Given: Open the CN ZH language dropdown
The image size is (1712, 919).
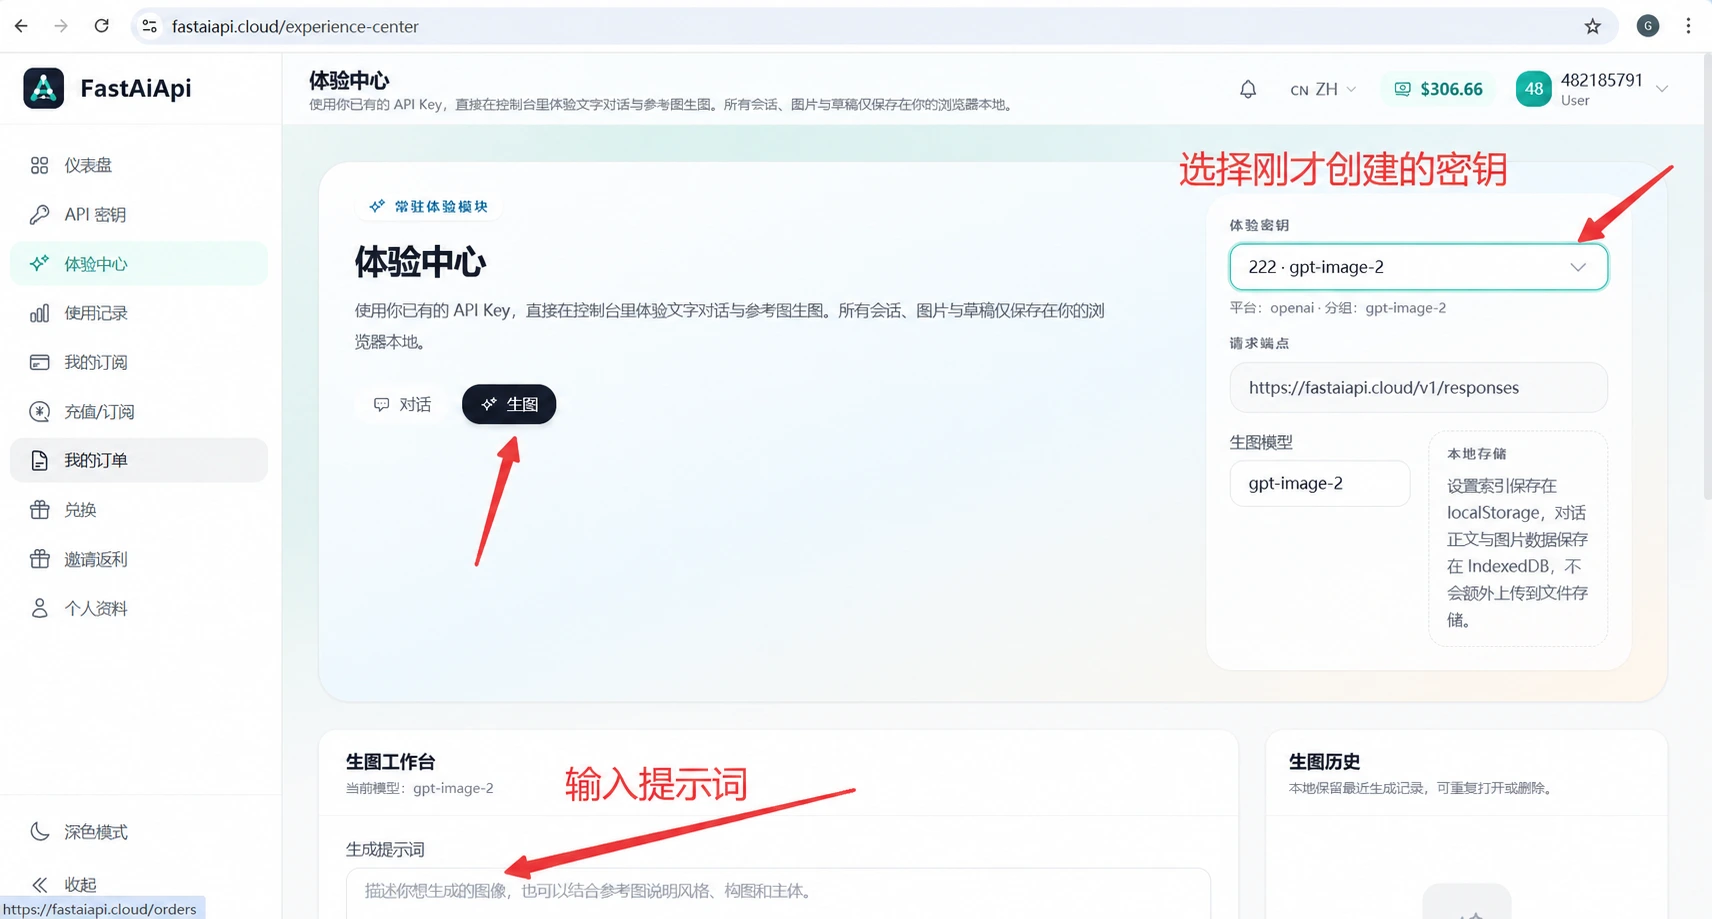Looking at the screenshot, I should [1323, 89].
